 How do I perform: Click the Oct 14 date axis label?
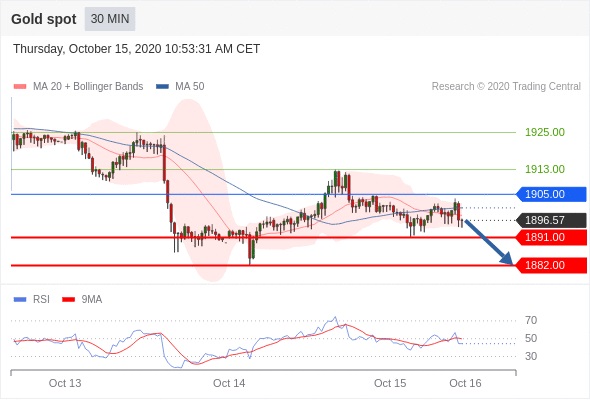tap(229, 383)
